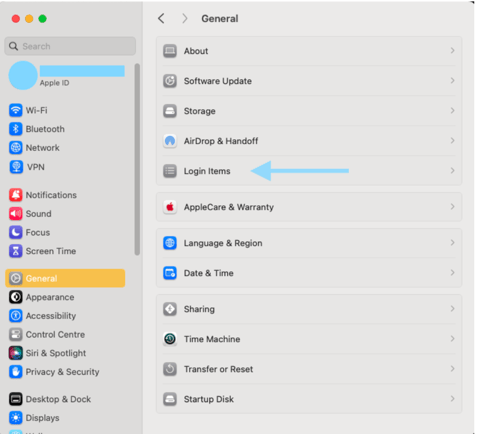Click the Privacy & Security hand icon
This screenshot has width=481, height=434.
16,372
